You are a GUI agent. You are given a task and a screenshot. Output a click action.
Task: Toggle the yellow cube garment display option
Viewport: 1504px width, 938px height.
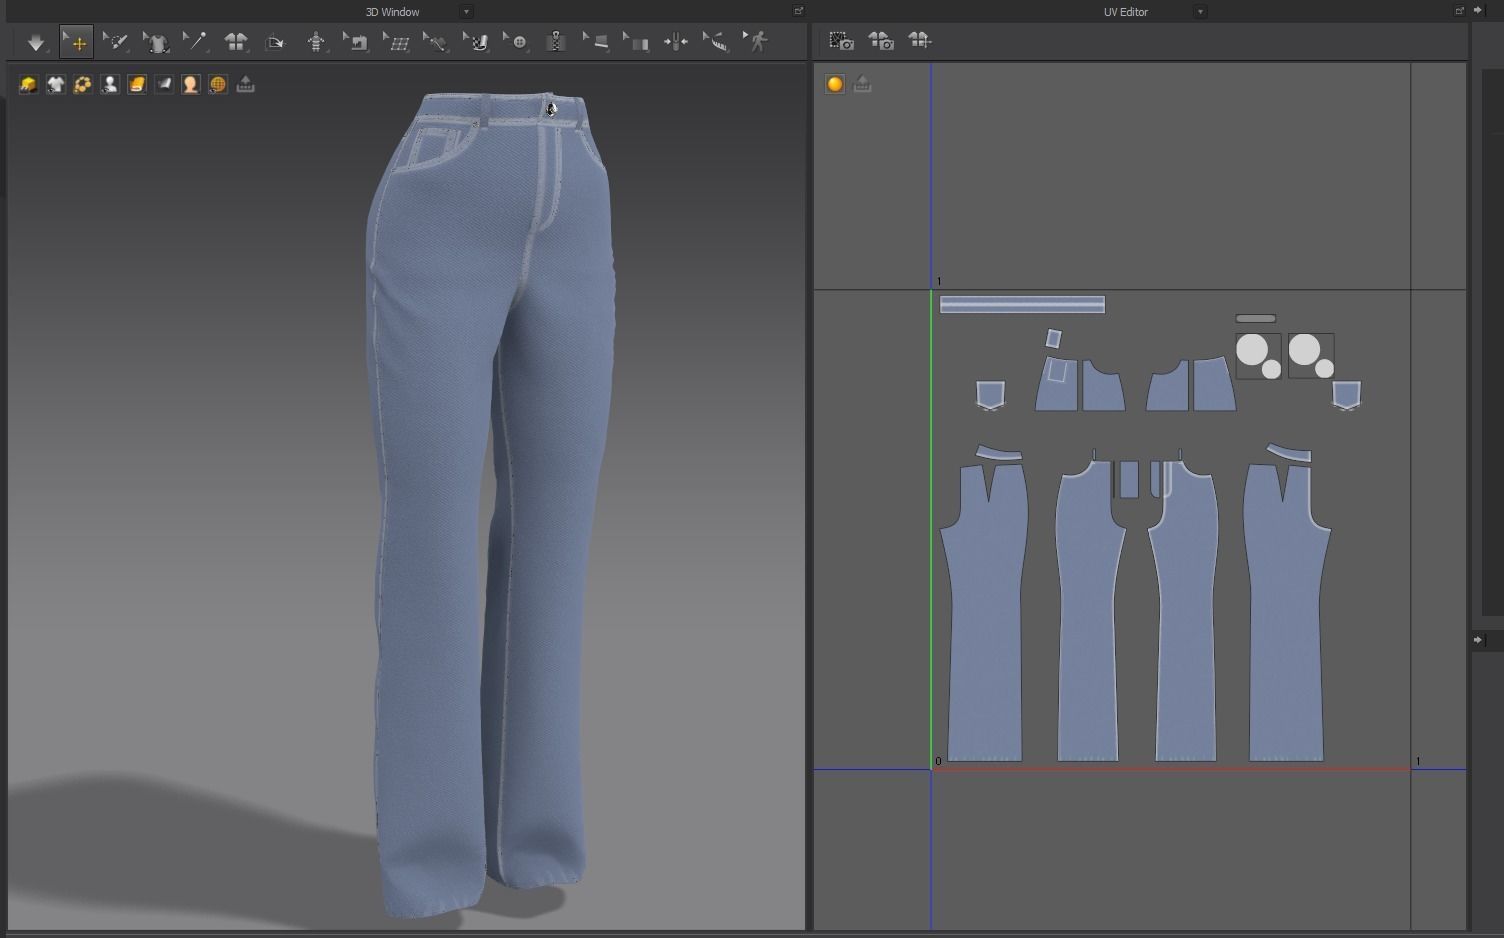coord(29,85)
